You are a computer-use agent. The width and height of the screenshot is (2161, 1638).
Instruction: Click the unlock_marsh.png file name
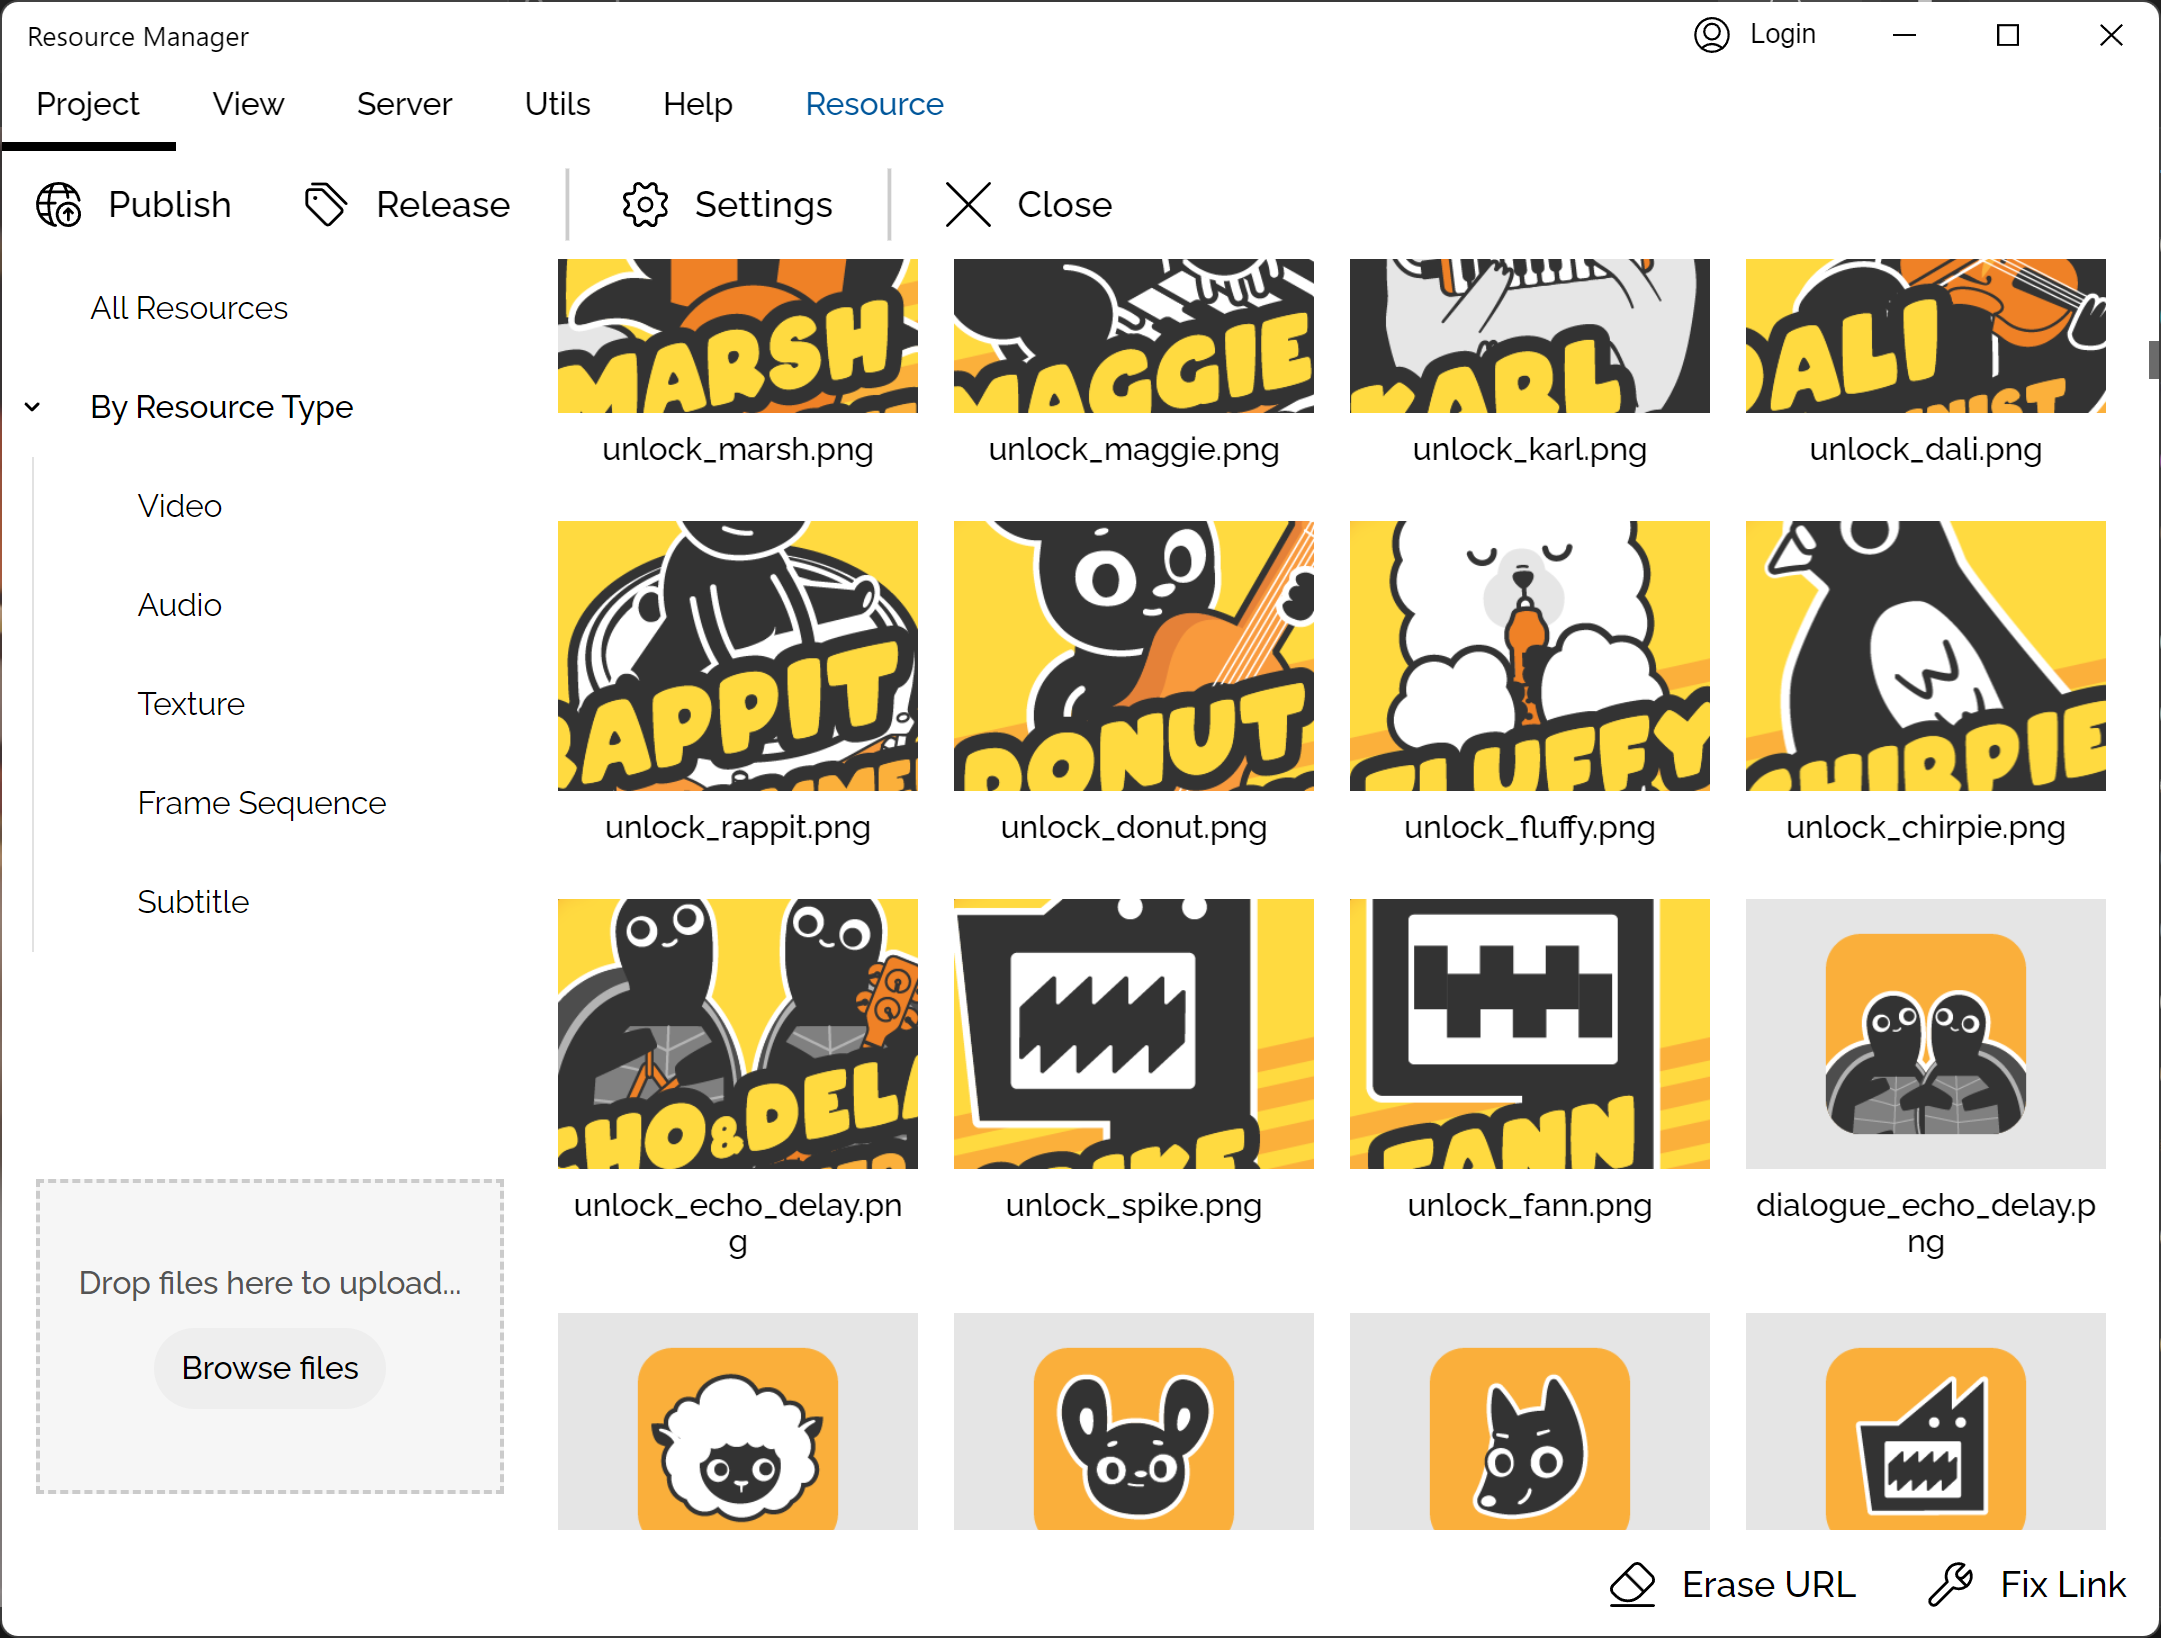tap(738, 450)
